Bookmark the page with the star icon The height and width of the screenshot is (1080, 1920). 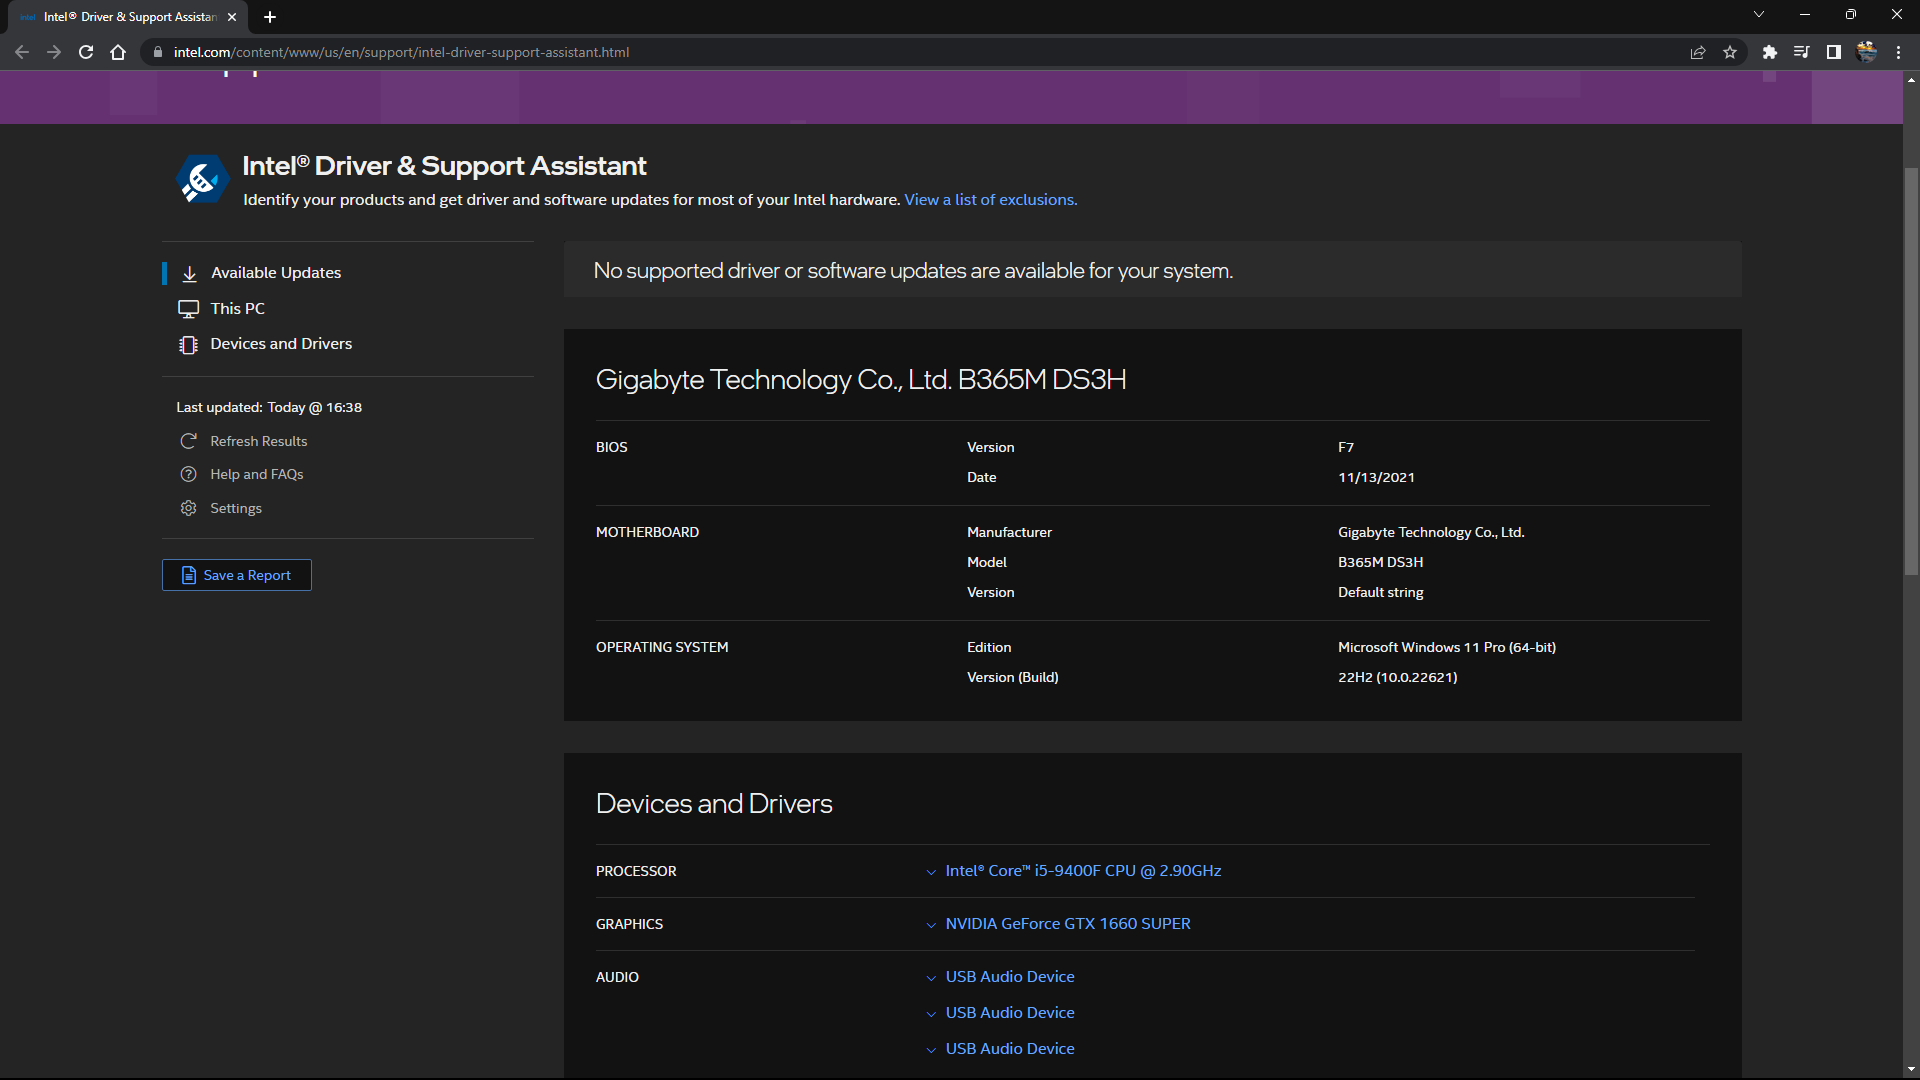point(1731,52)
